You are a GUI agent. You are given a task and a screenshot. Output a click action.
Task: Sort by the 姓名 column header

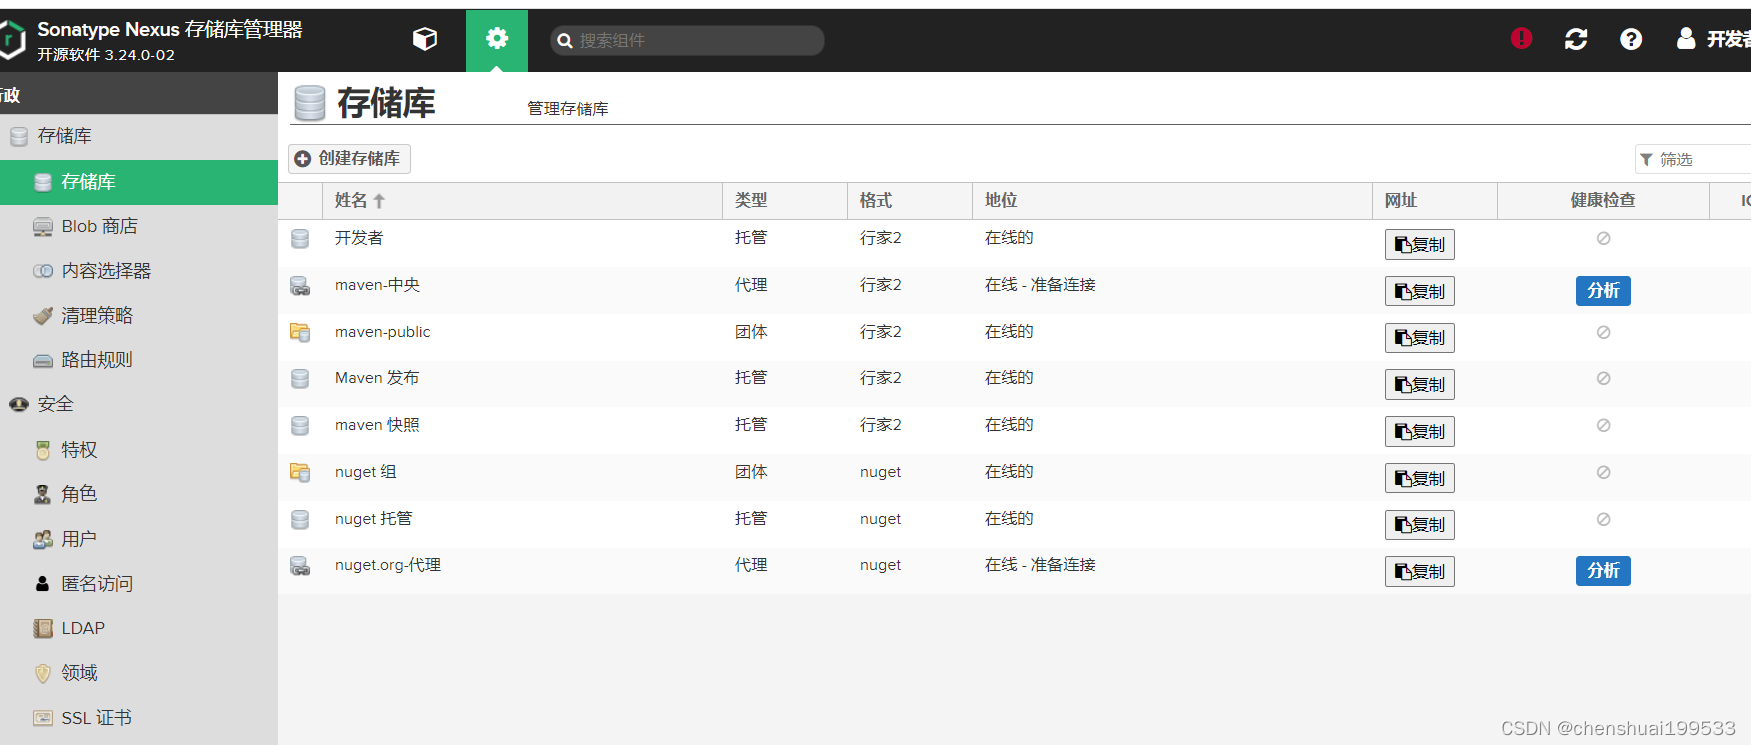[522, 201]
